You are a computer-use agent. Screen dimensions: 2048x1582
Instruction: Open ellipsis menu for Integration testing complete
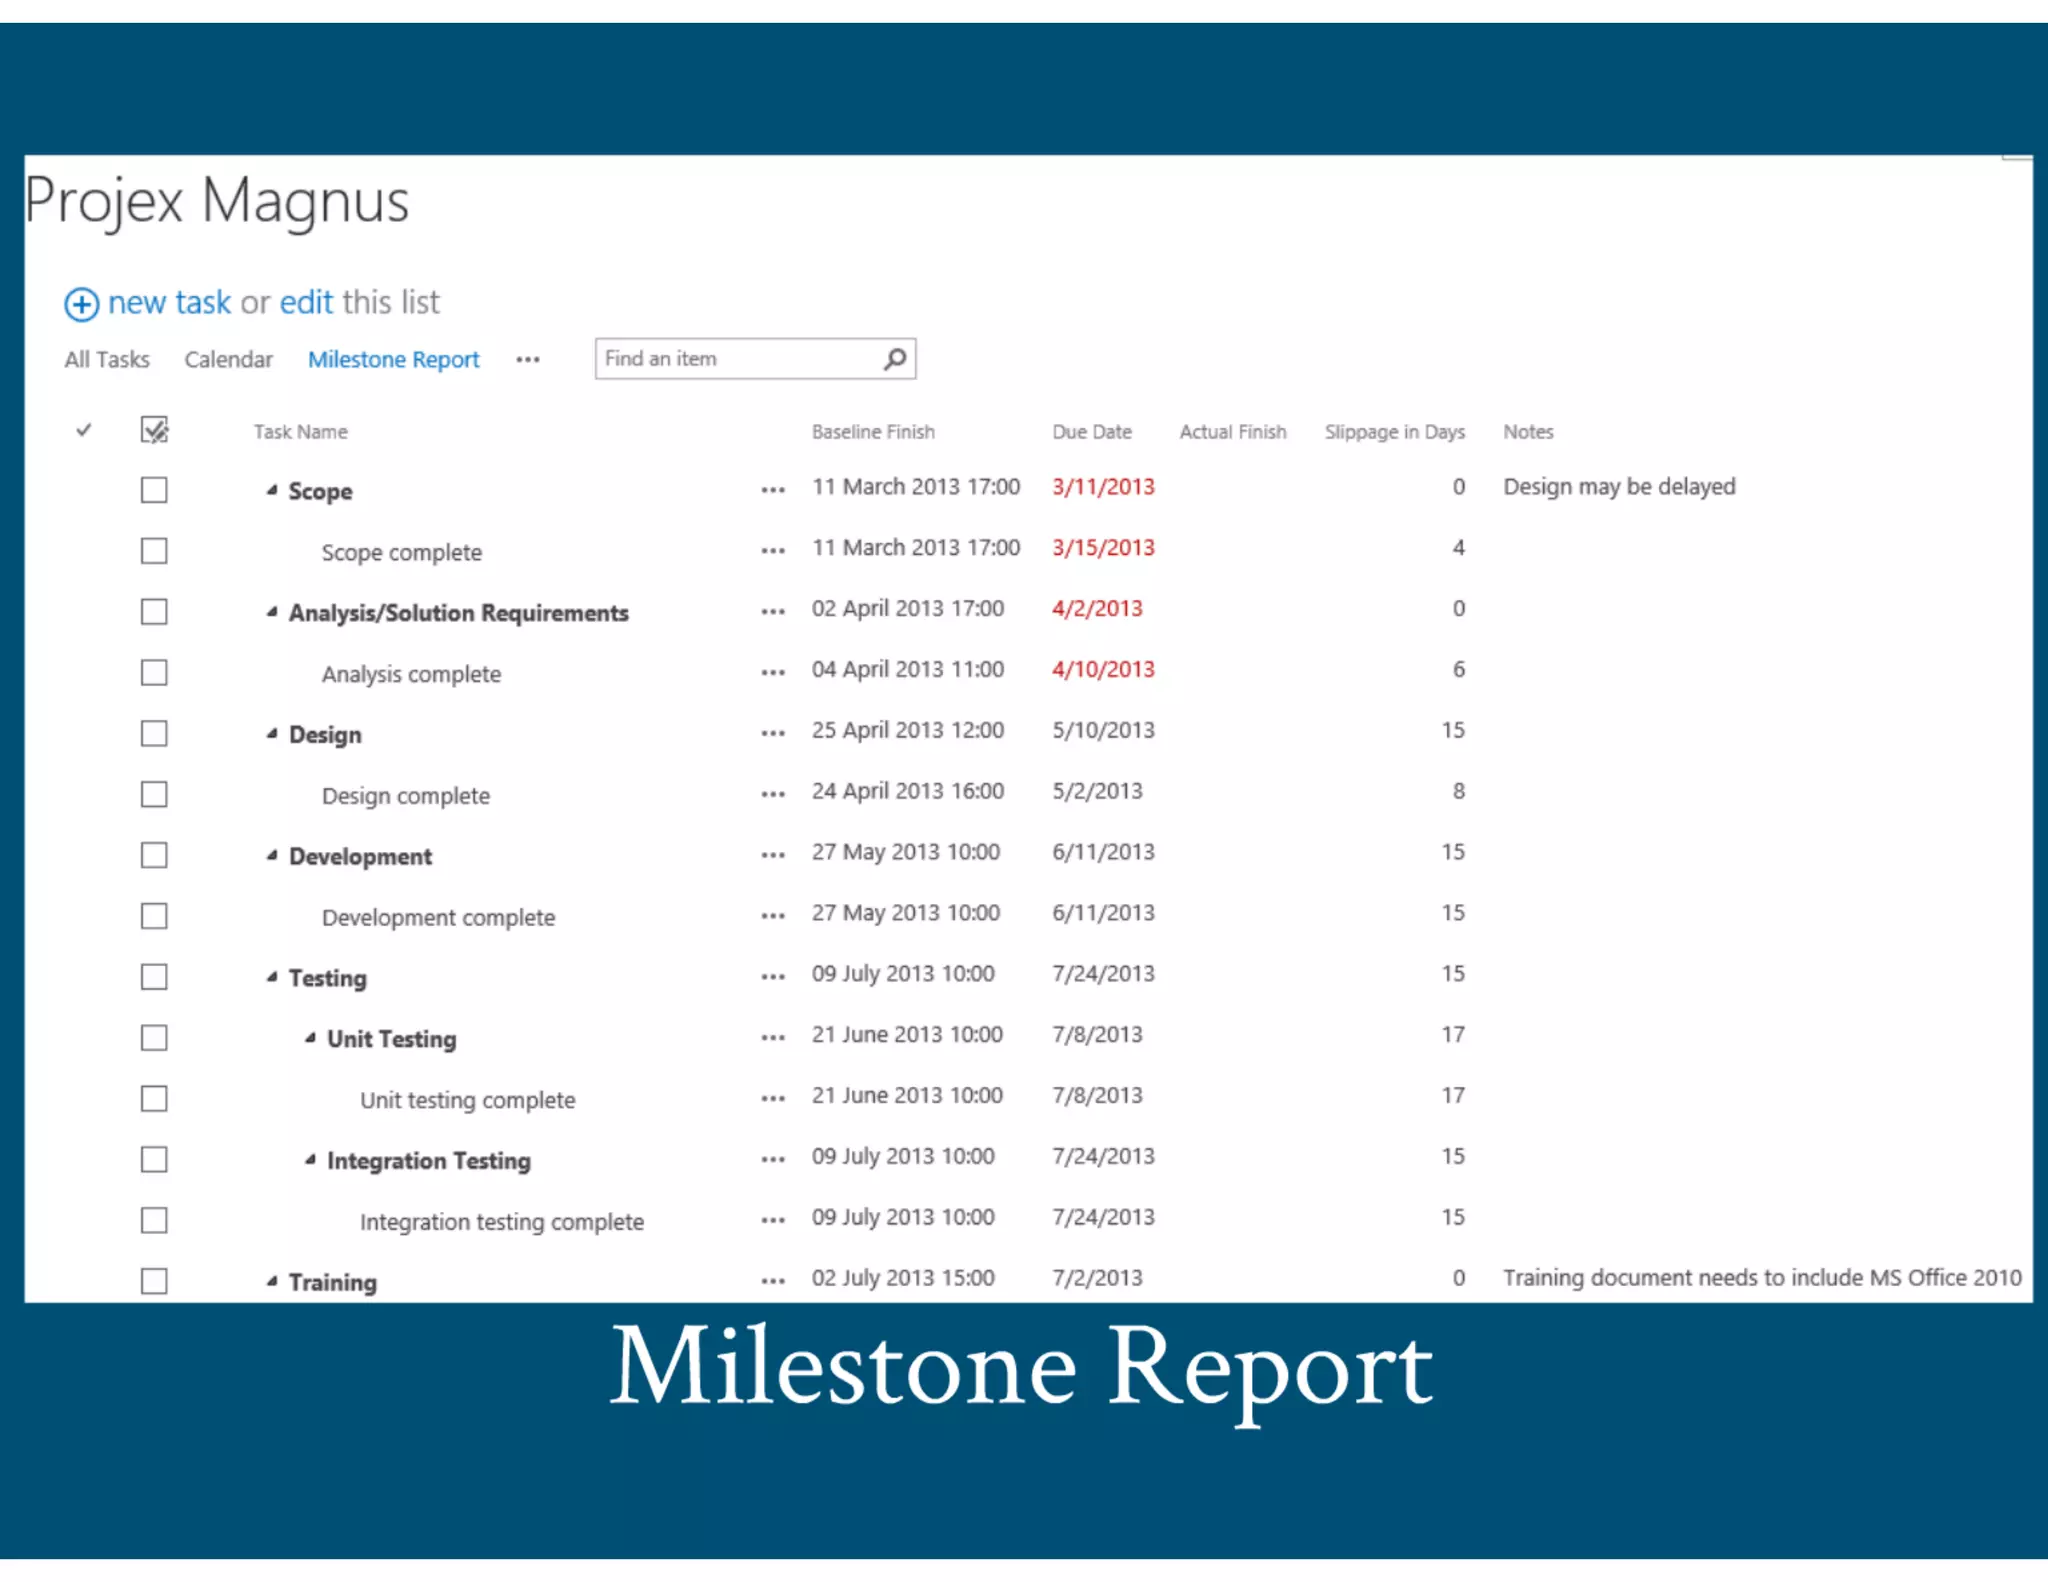pyautogui.click(x=773, y=1221)
